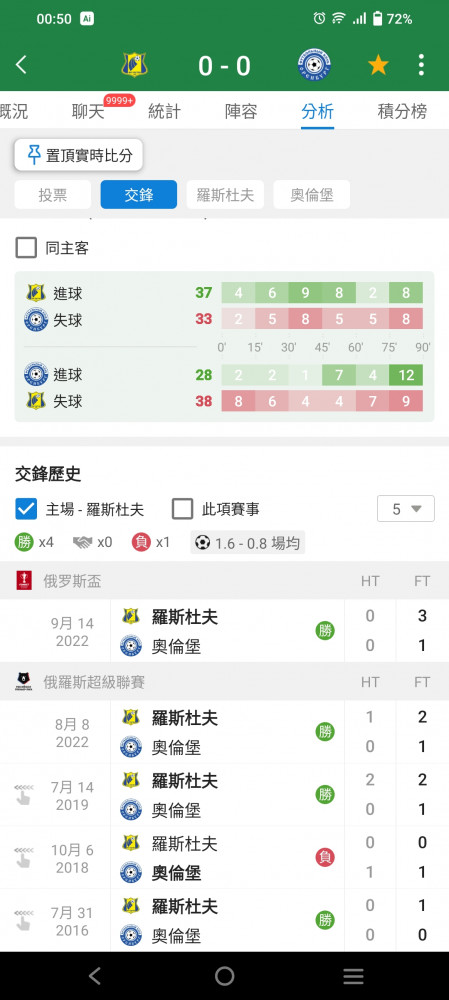Select the 奧倫堡 filter button

312,195
